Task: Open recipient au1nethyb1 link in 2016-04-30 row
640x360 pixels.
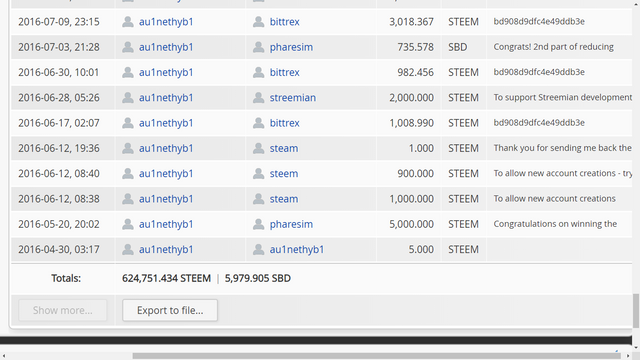Action: click(x=297, y=249)
